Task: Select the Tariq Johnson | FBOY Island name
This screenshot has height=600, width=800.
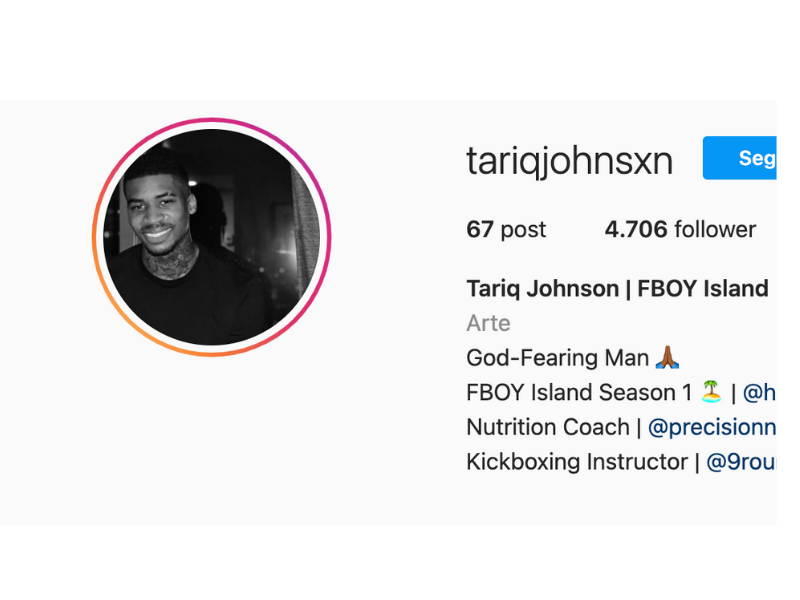Action: 617,289
